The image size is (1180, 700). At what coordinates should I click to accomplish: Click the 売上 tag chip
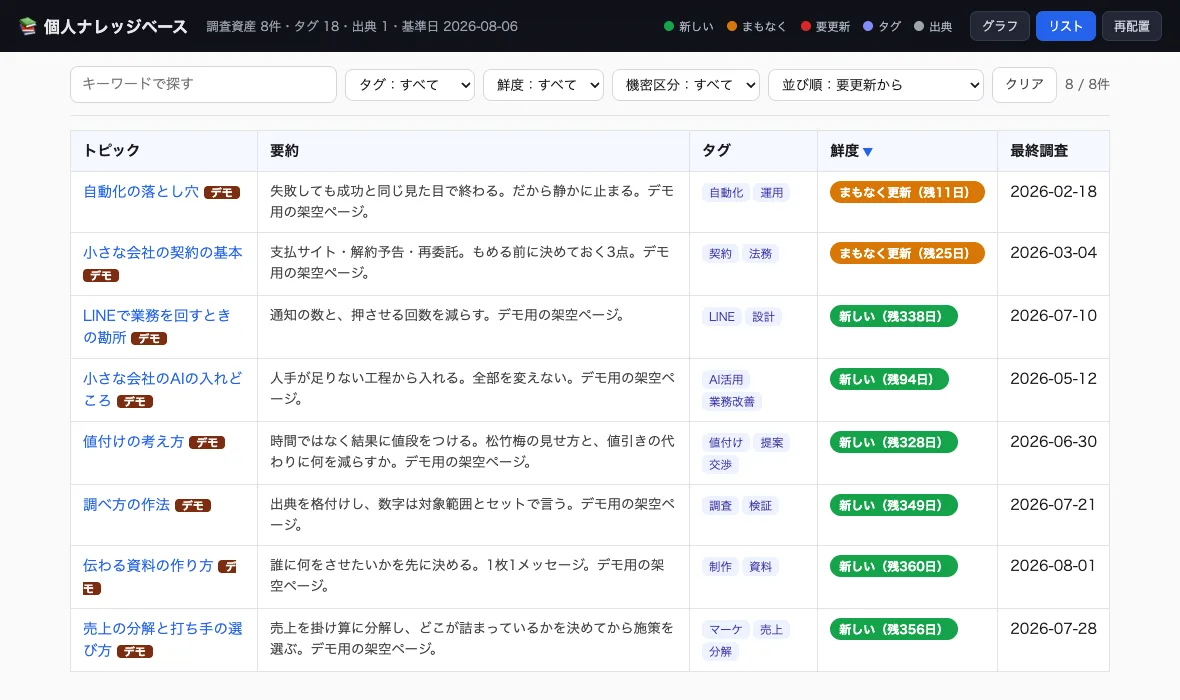[771, 629]
